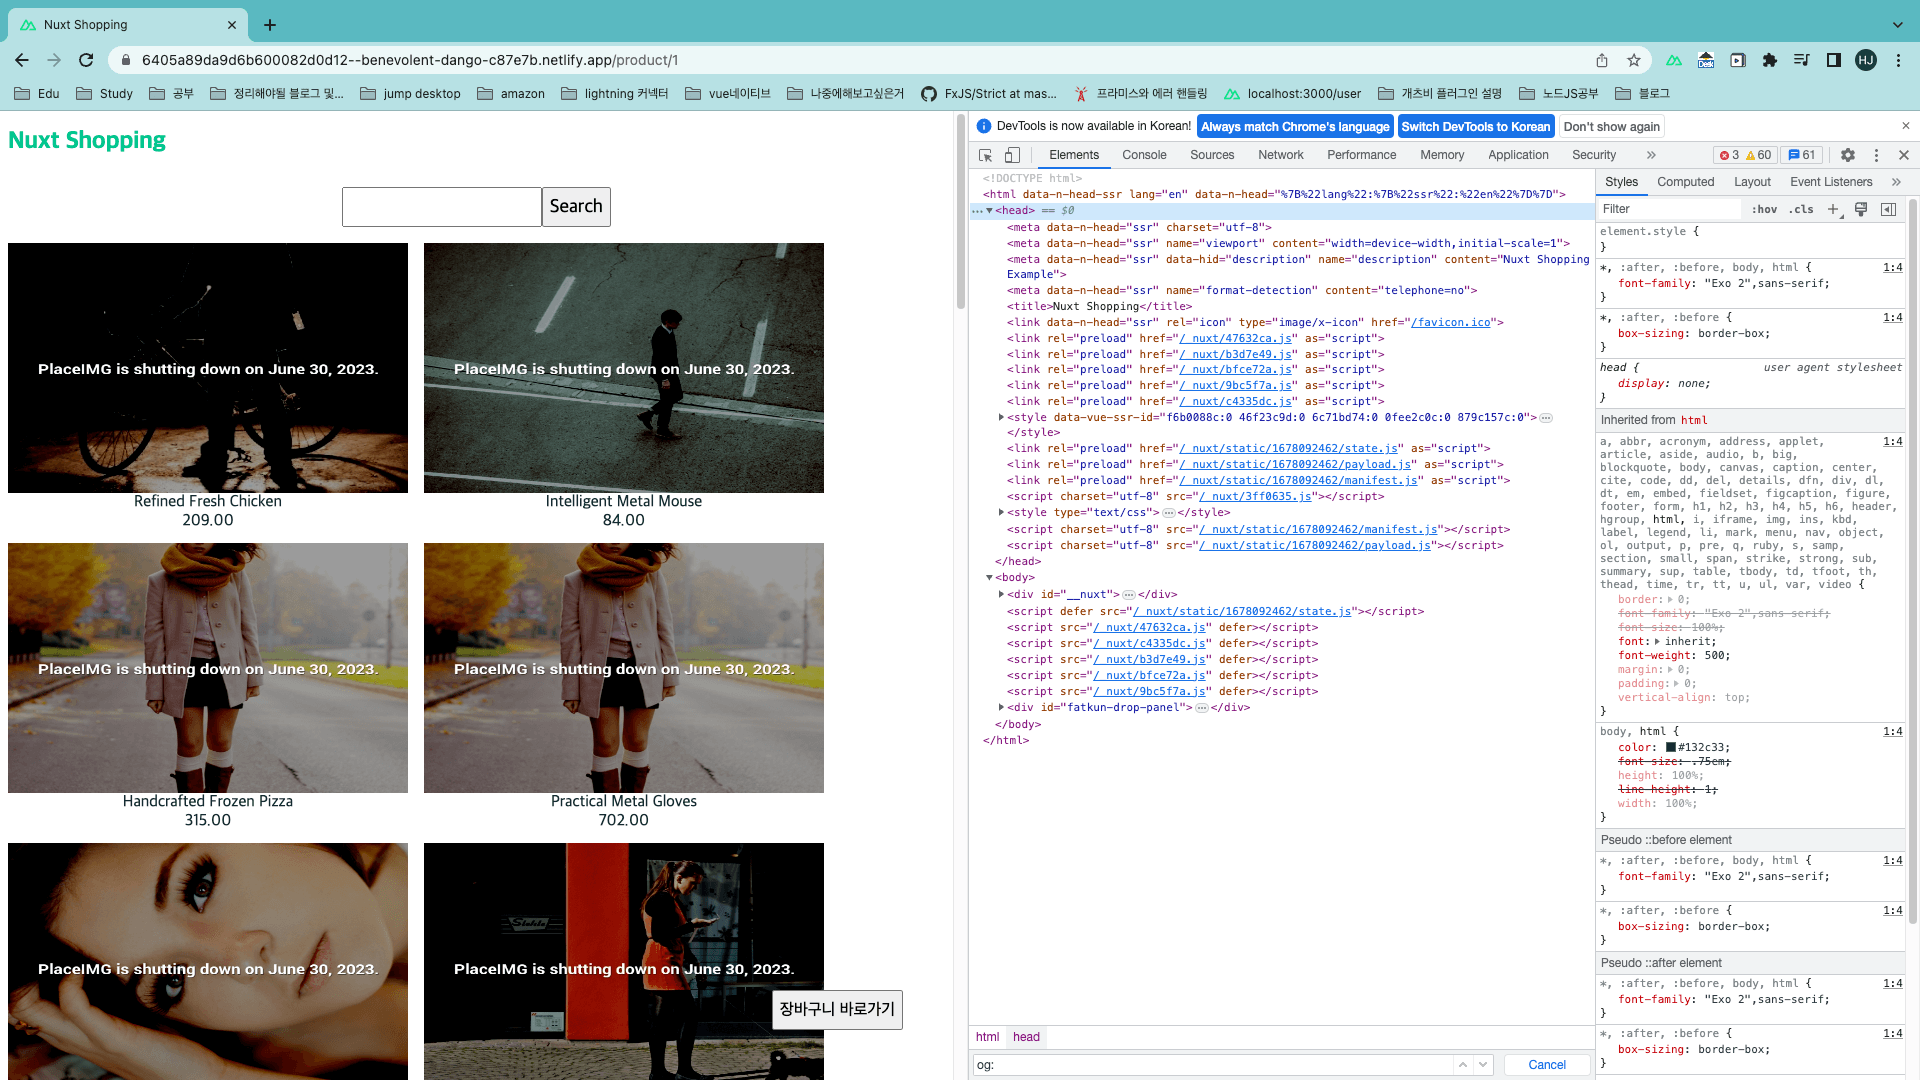Open a new browser tab

(270, 25)
